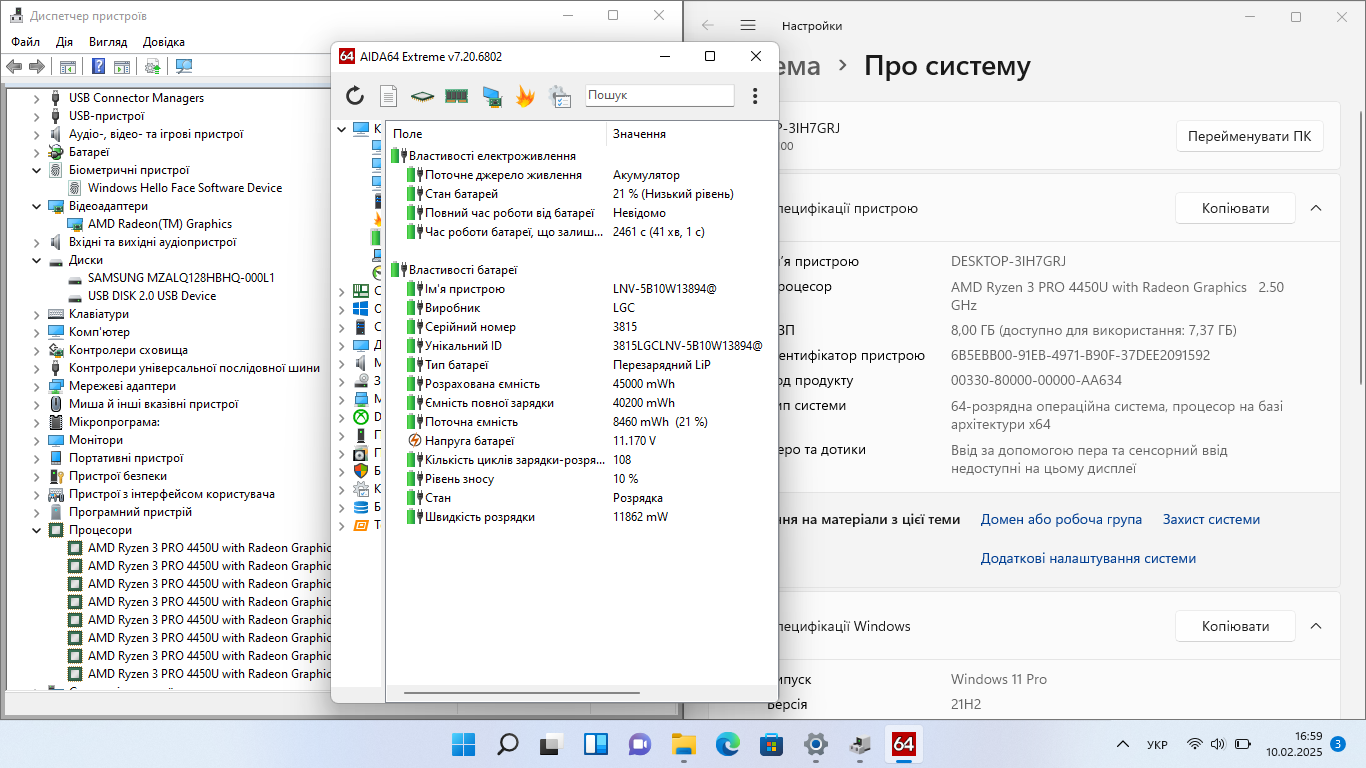Open the Захист системи link
The image size is (1366, 768).
click(1211, 519)
